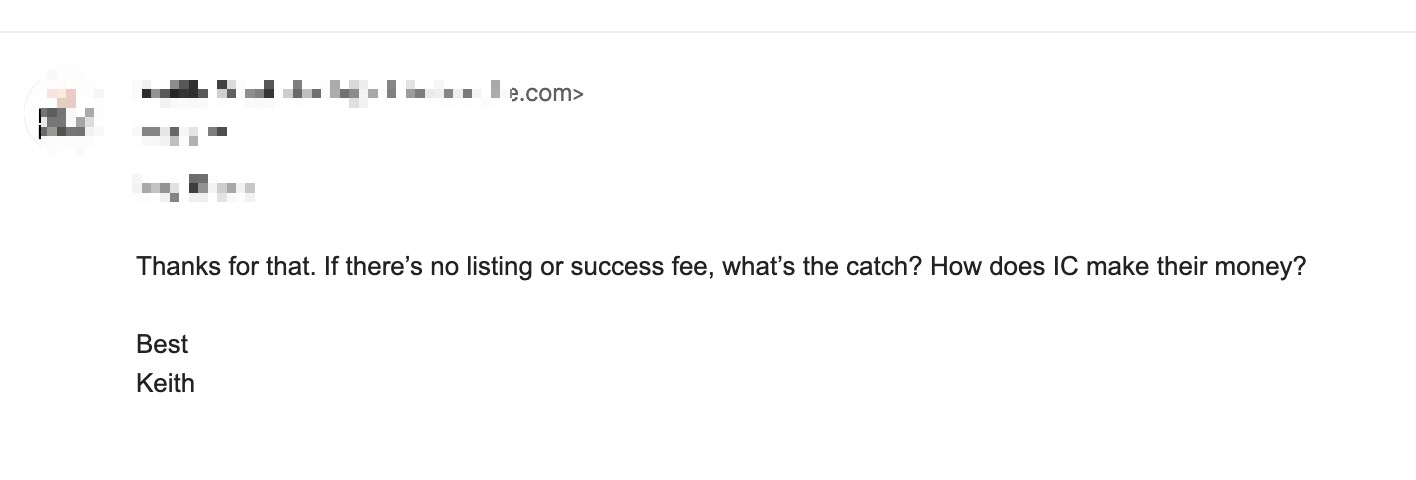Click the blurred line below the sender address
Viewport: 1416px width, 480px height.
point(181,131)
